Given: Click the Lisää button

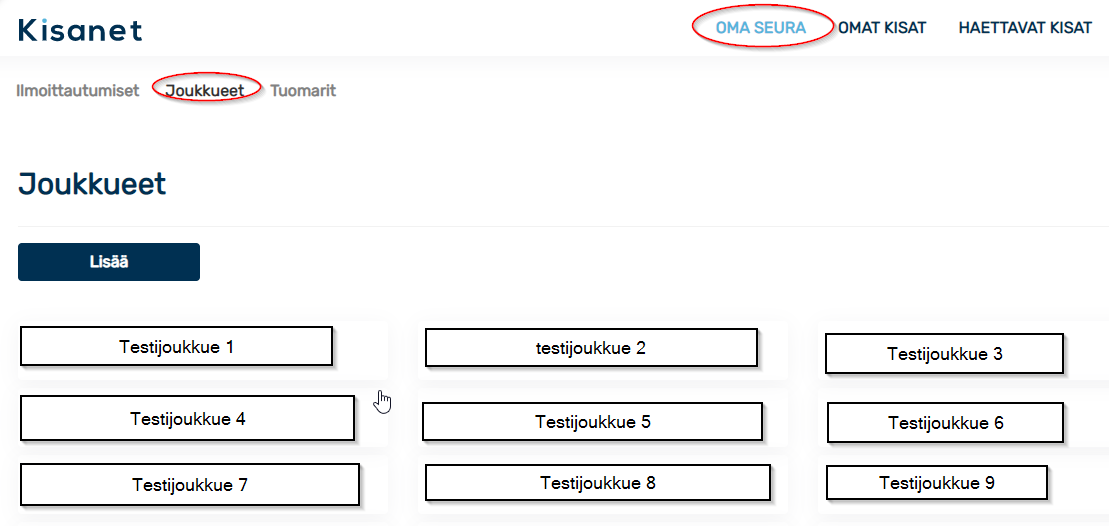Looking at the screenshot, I should pos(109,262).
